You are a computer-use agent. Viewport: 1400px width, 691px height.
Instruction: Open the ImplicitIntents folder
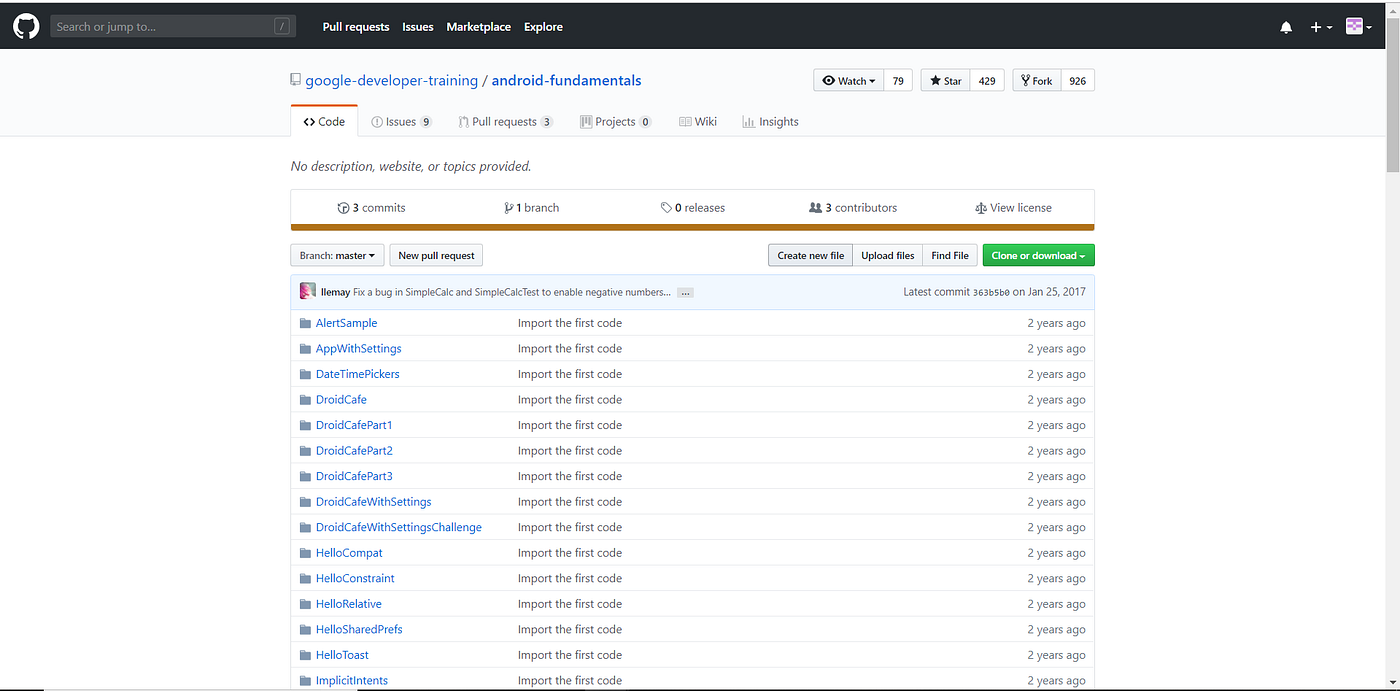click(x=352, y=680)
